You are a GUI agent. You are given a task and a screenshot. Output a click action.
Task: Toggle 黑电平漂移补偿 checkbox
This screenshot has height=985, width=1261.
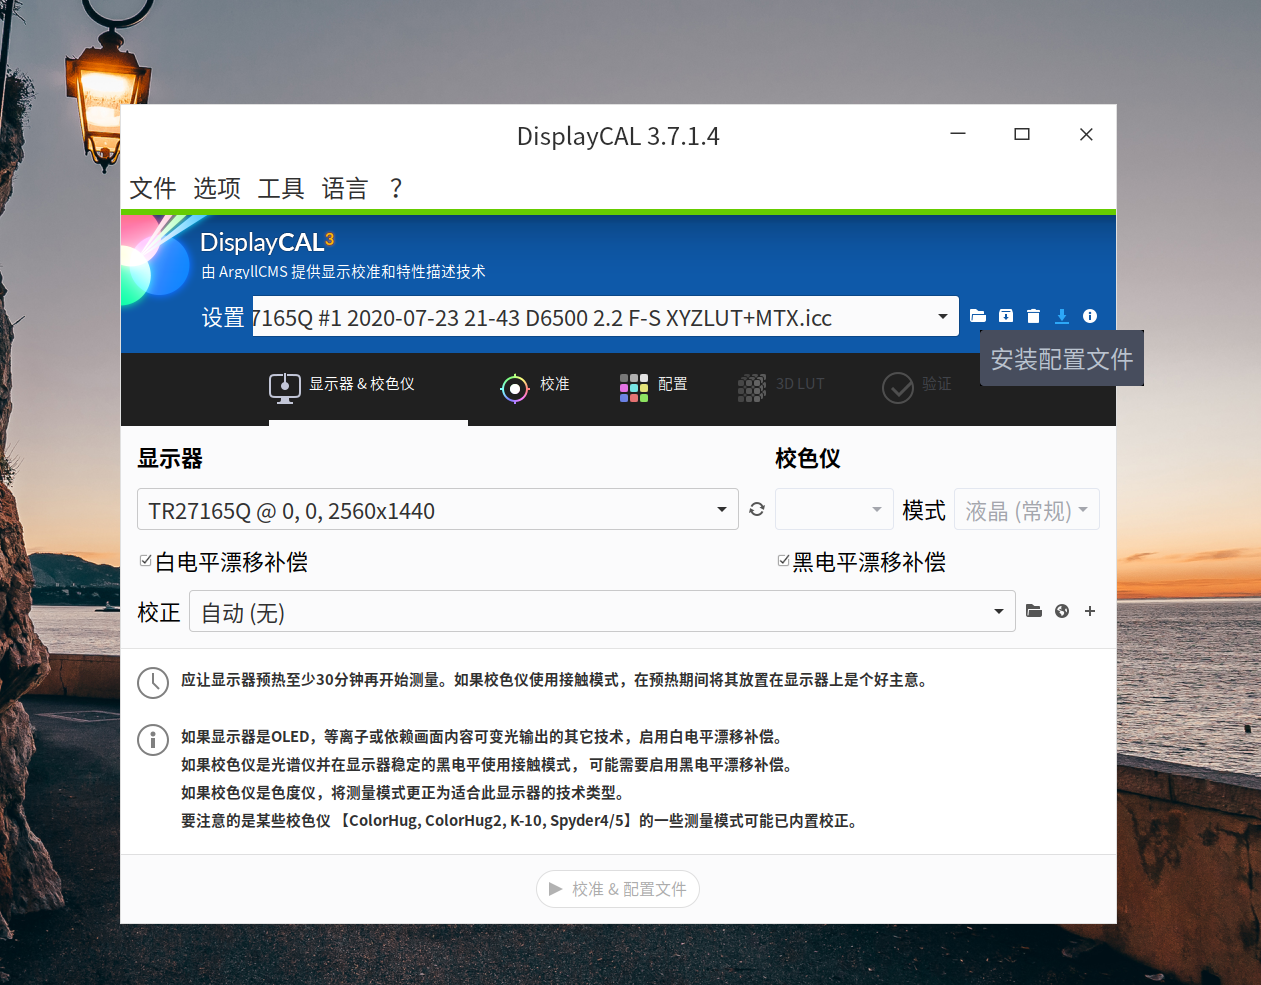point(783,561)
